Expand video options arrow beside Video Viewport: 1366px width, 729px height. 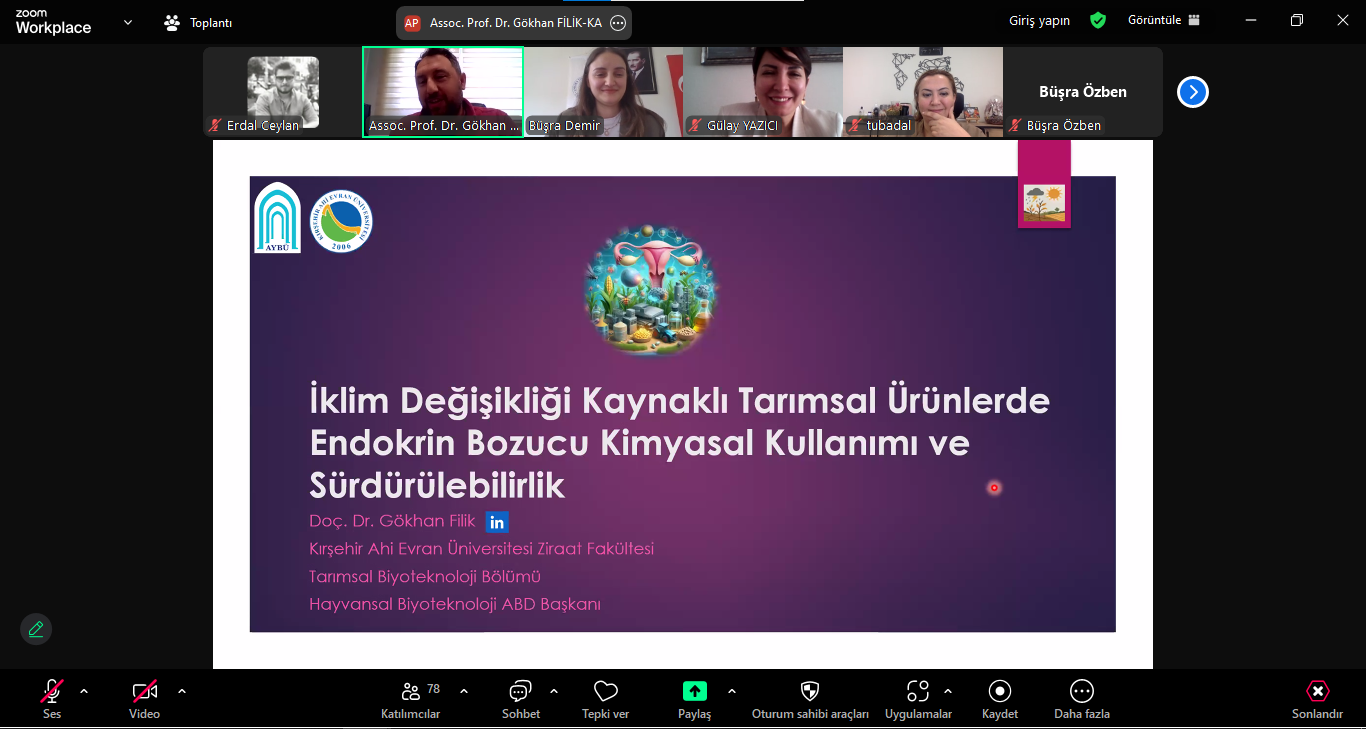point(182,691)
